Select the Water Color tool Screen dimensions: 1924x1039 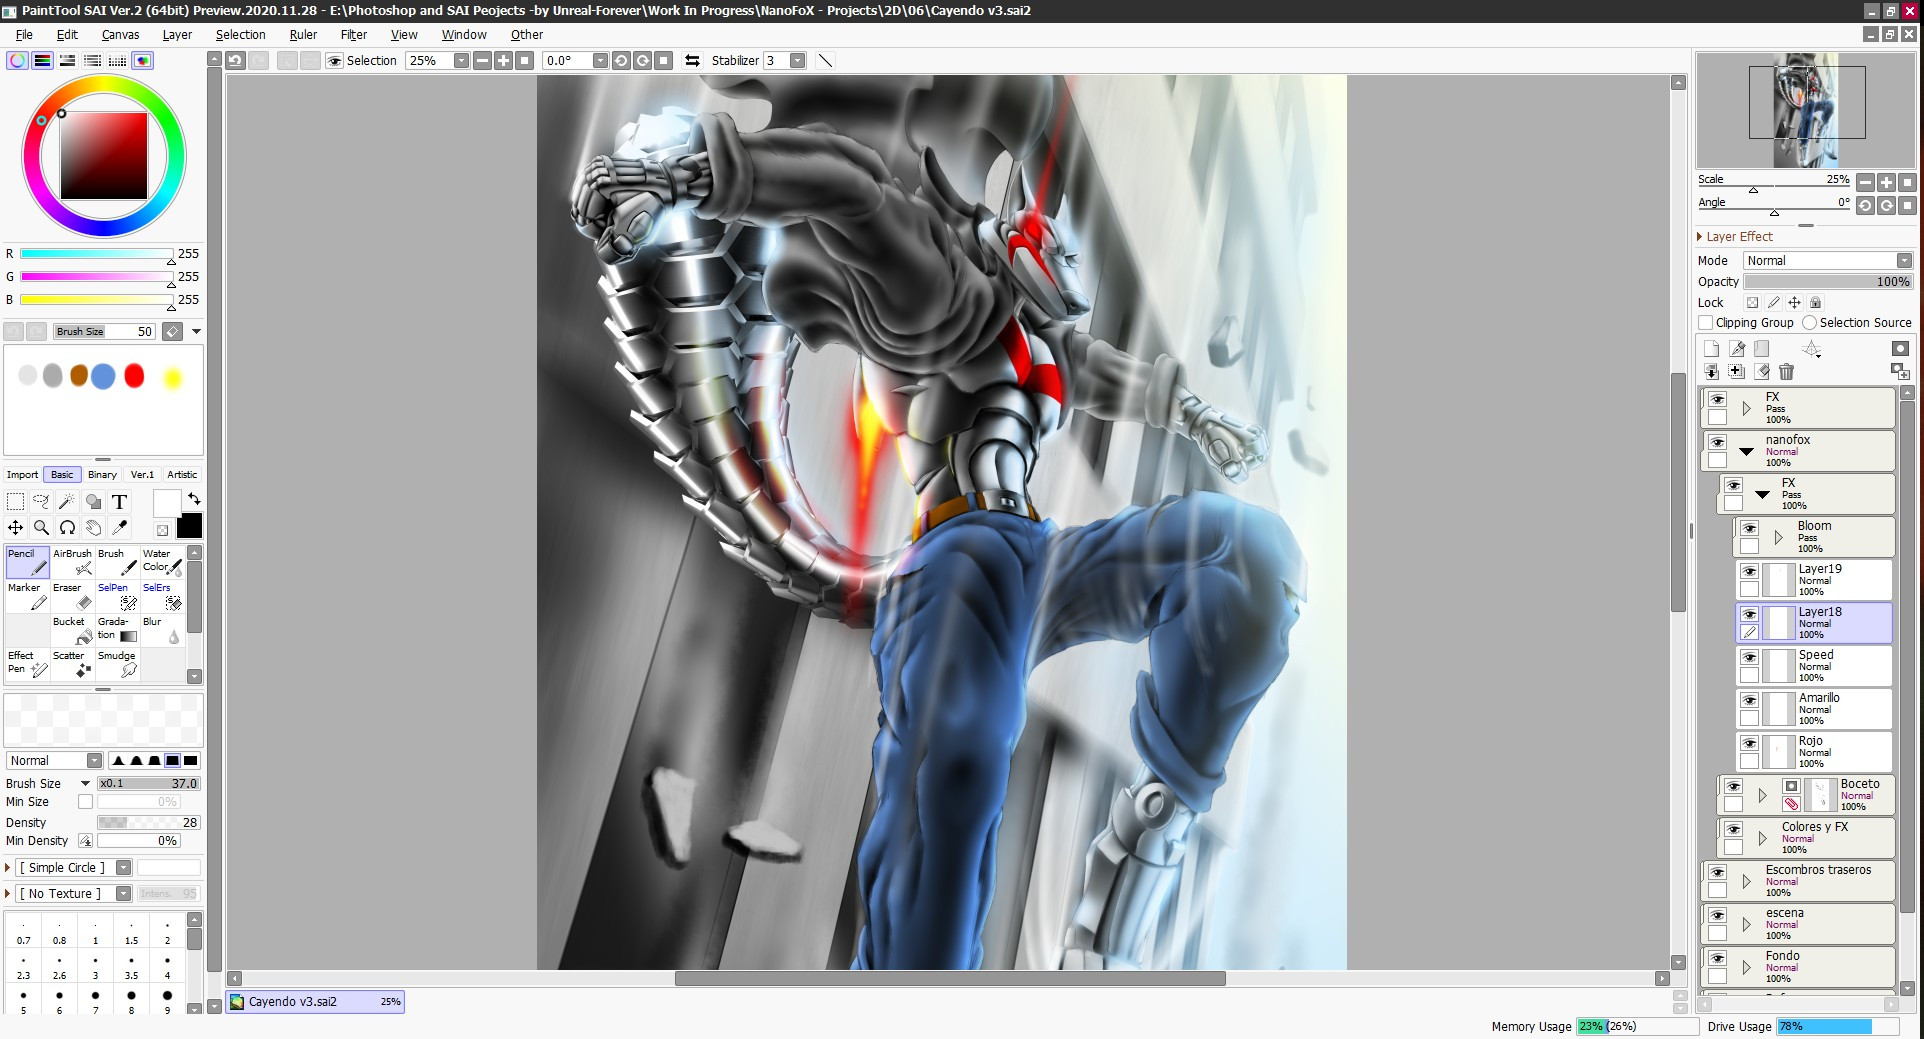[162, 562]
